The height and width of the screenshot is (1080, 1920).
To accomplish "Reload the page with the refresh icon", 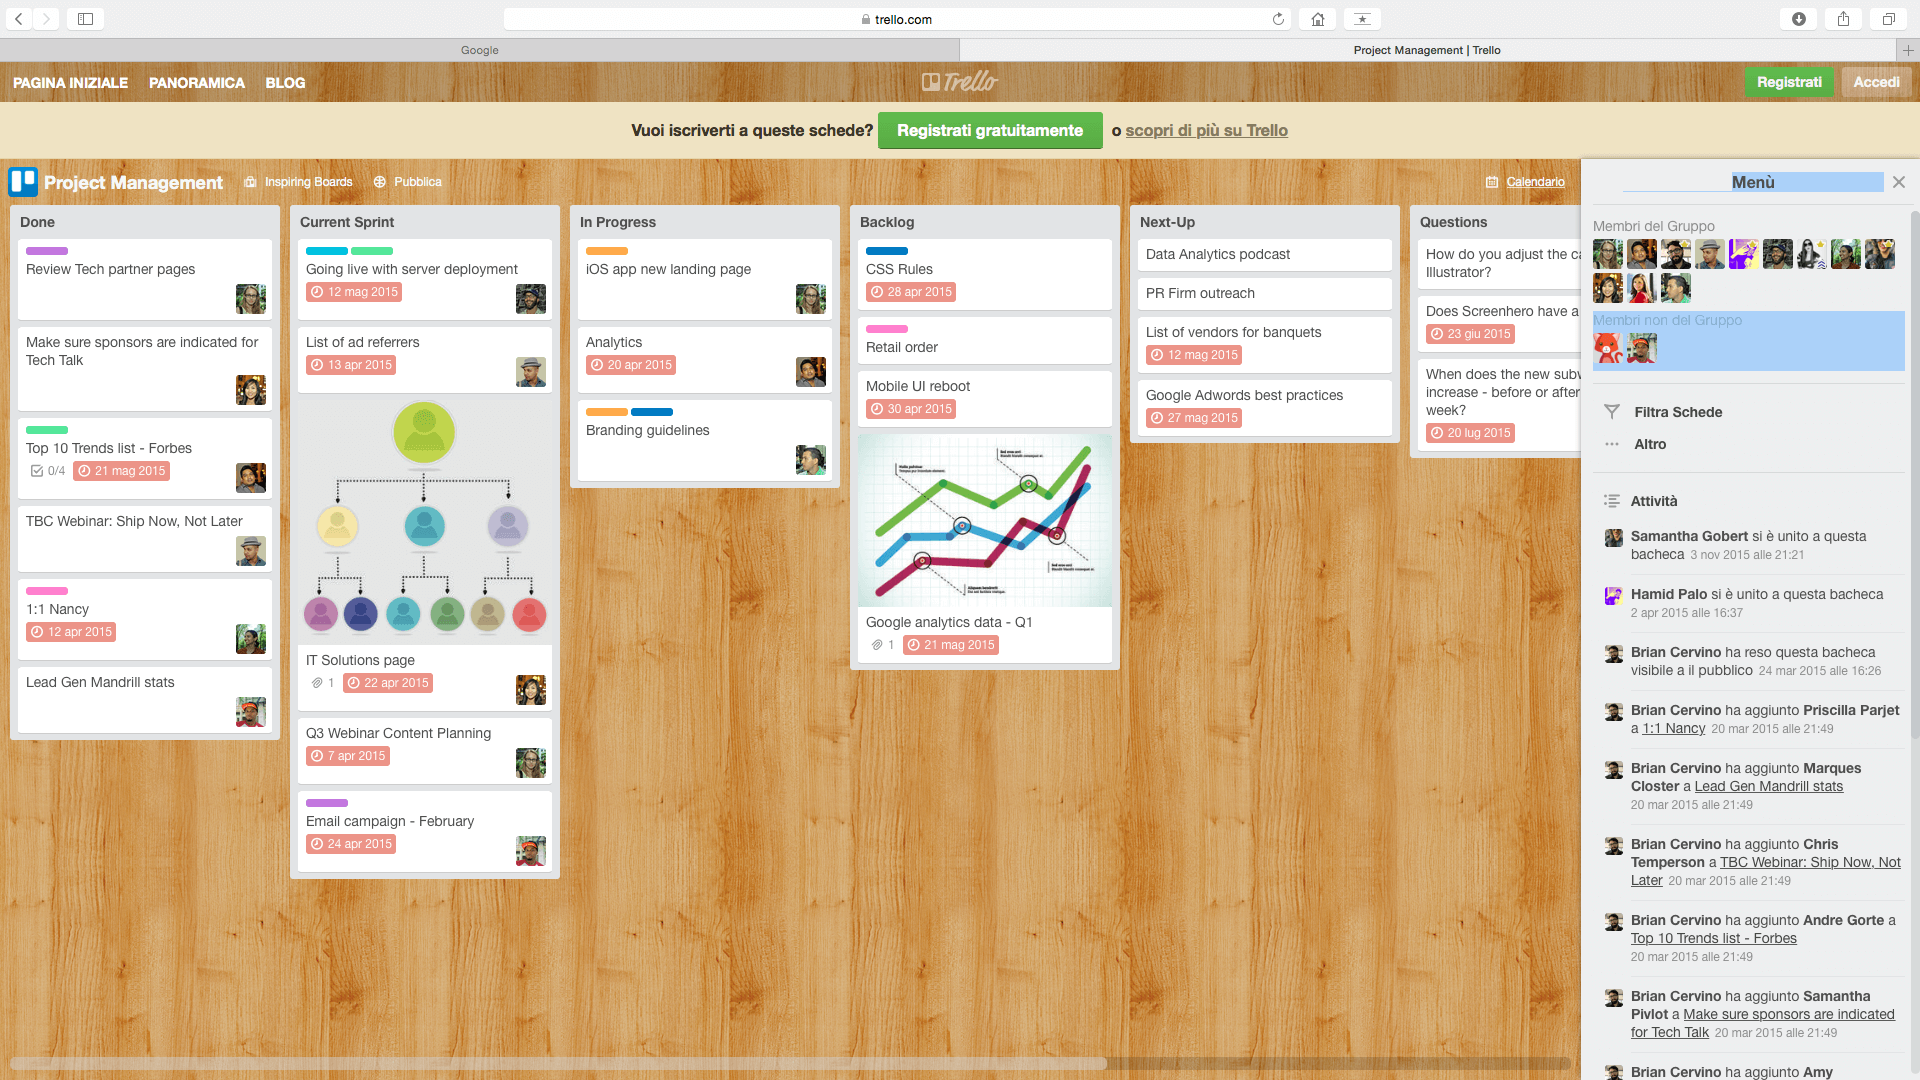I will coord(1278,19).
